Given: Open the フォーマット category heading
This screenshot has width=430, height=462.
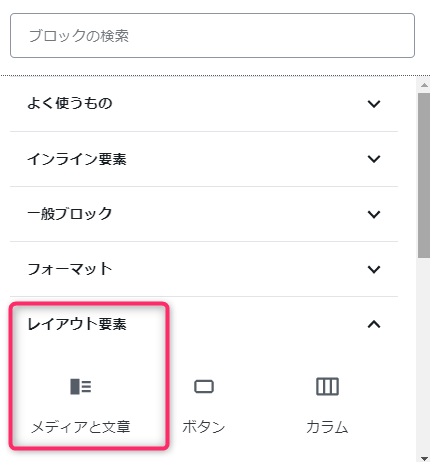Looking at the screenshot, I should 70,269.
